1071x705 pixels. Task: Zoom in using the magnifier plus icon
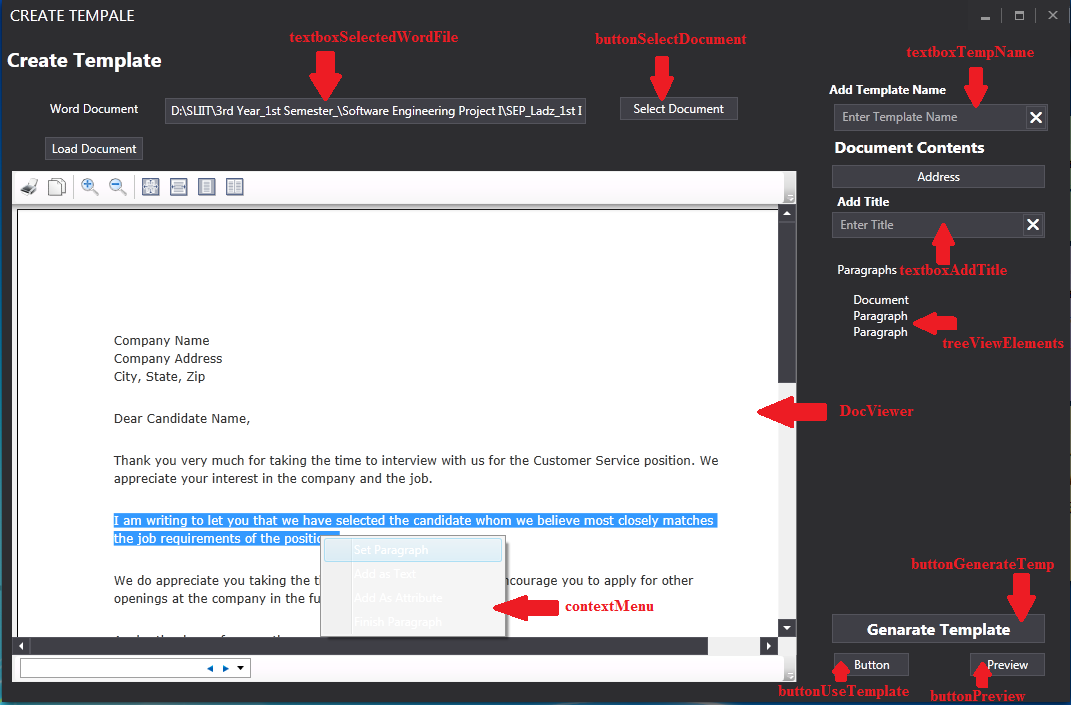tap(89, 186)
